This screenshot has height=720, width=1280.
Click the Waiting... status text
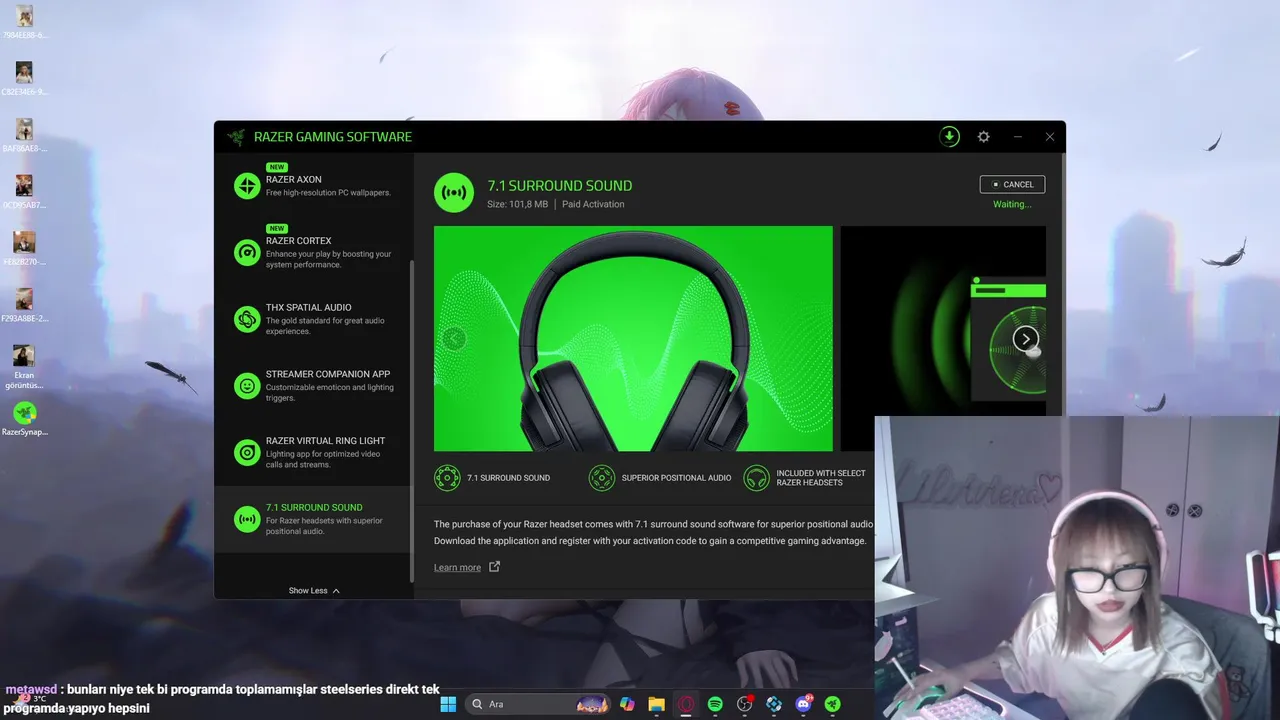1012,204
